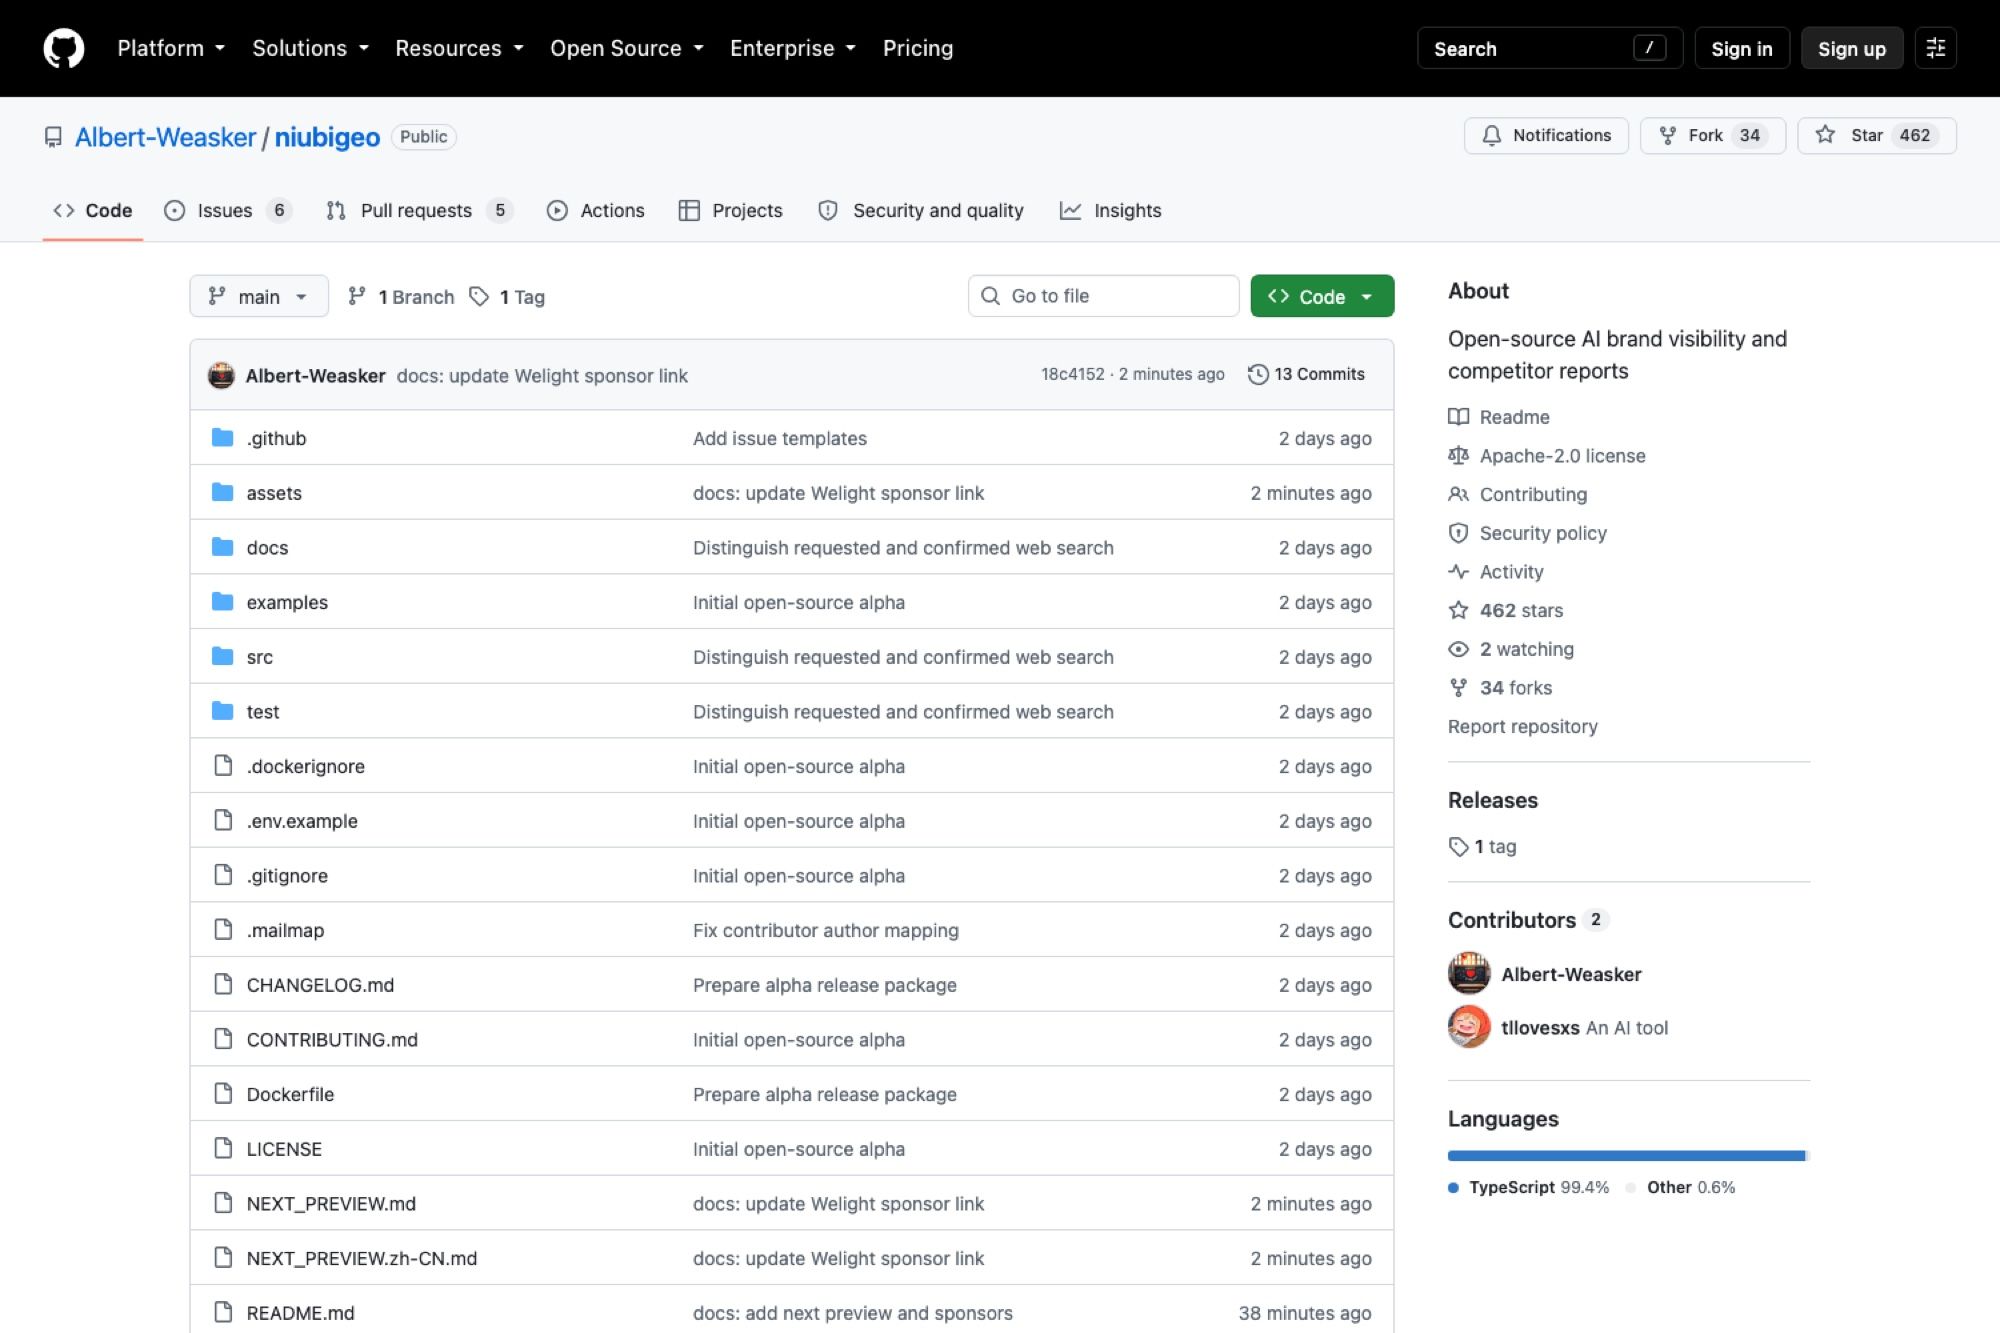The height and width of the screenshot is (1333, 2000).
Task: Click the Notifications bell icon
Action: [x=1491, y=135]
